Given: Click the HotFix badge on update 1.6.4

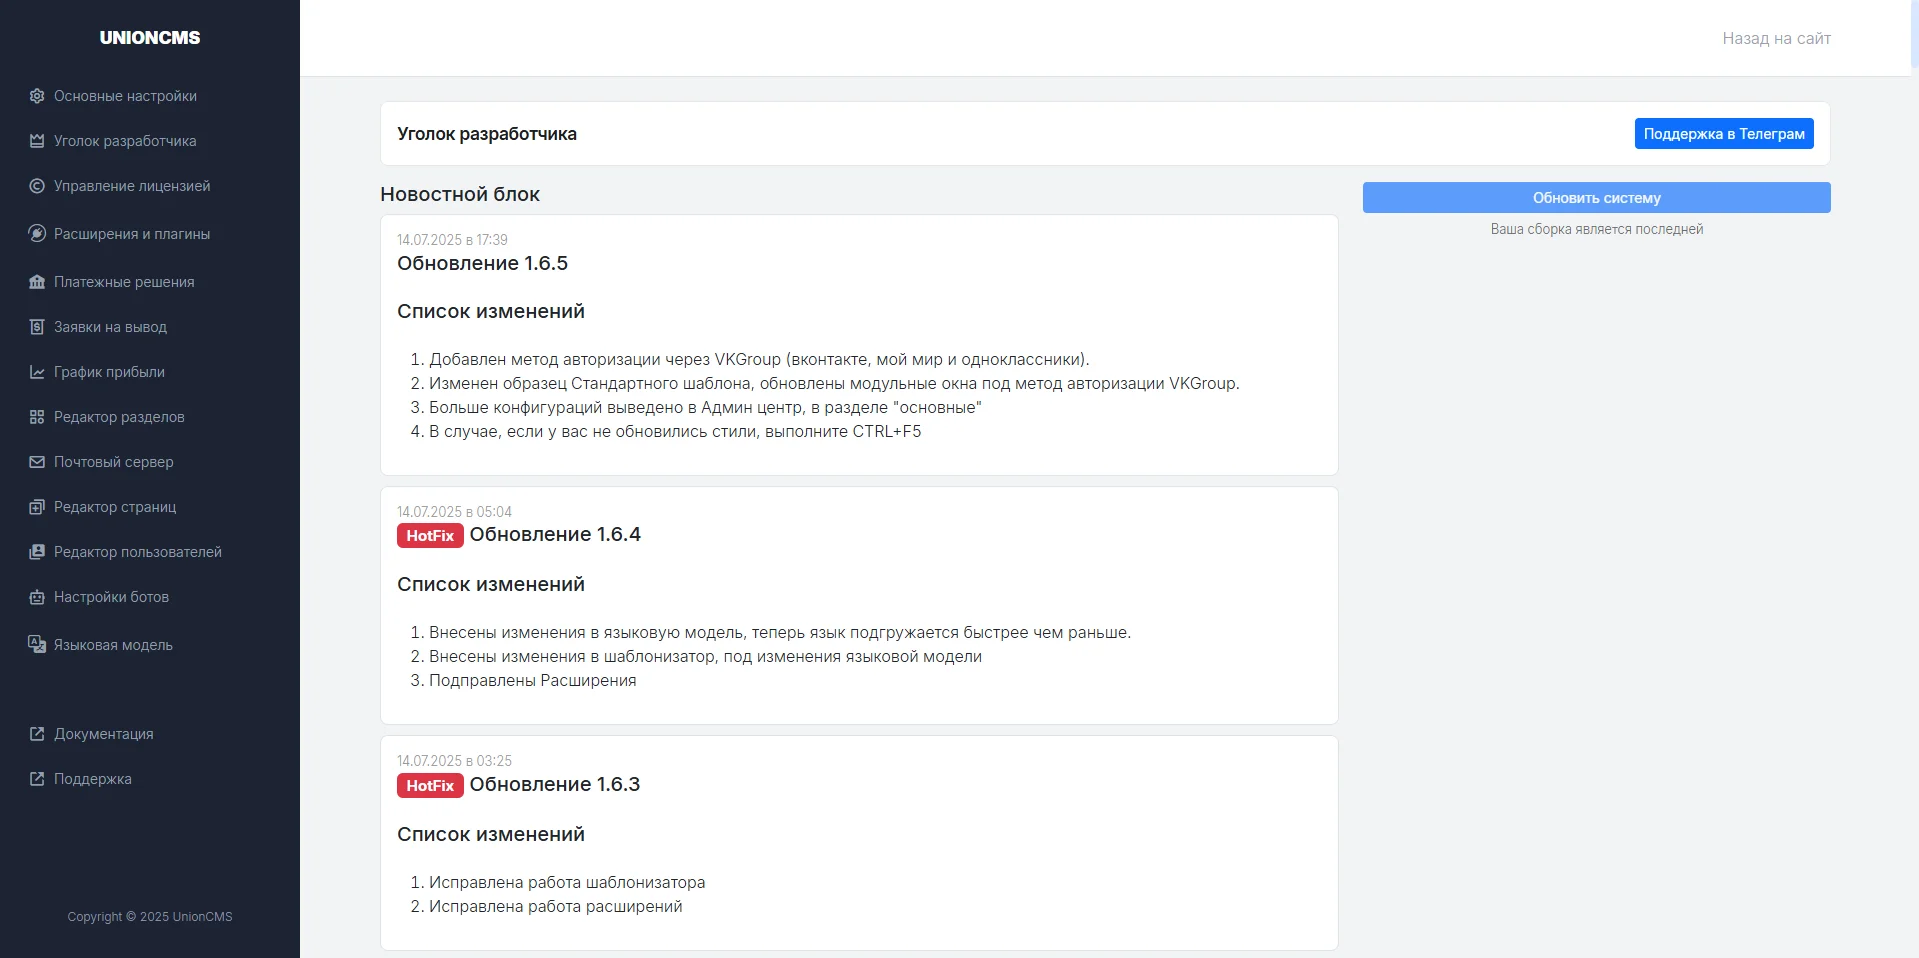Looking at the screenshot, I should coord(430,536).
